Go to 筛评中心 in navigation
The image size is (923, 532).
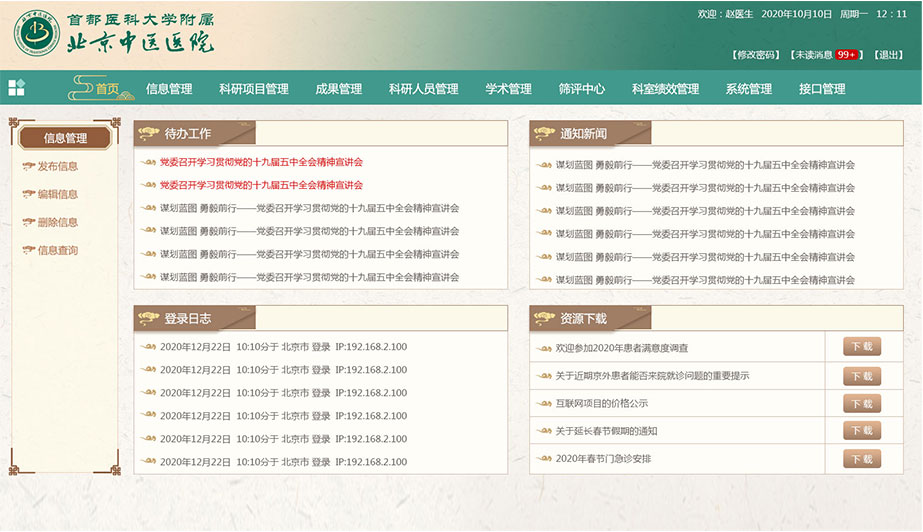coord(581,89)
